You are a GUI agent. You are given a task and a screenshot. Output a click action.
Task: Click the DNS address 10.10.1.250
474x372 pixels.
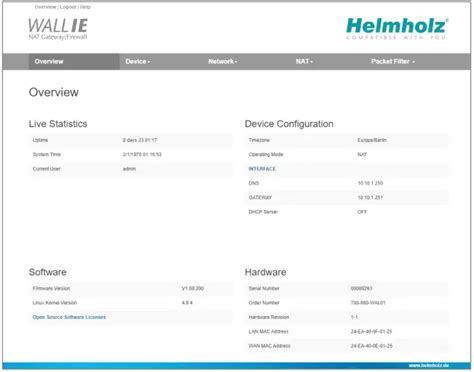[x=370, y=183]
